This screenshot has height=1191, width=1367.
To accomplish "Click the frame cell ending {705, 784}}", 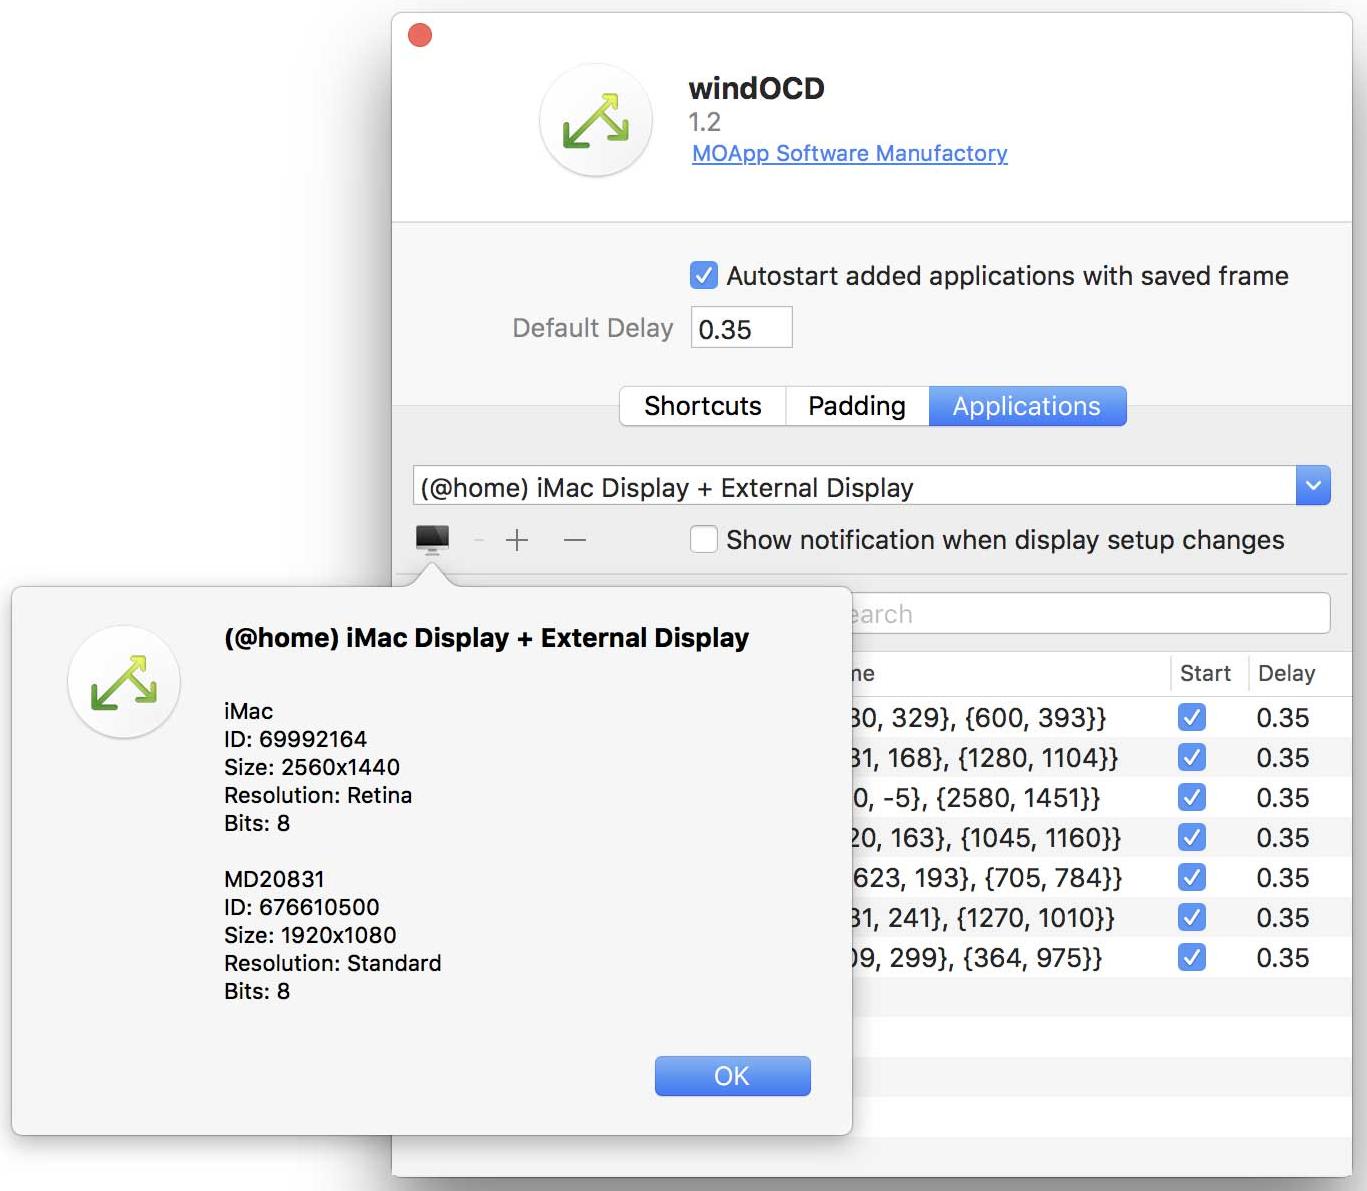I will 987,878.
